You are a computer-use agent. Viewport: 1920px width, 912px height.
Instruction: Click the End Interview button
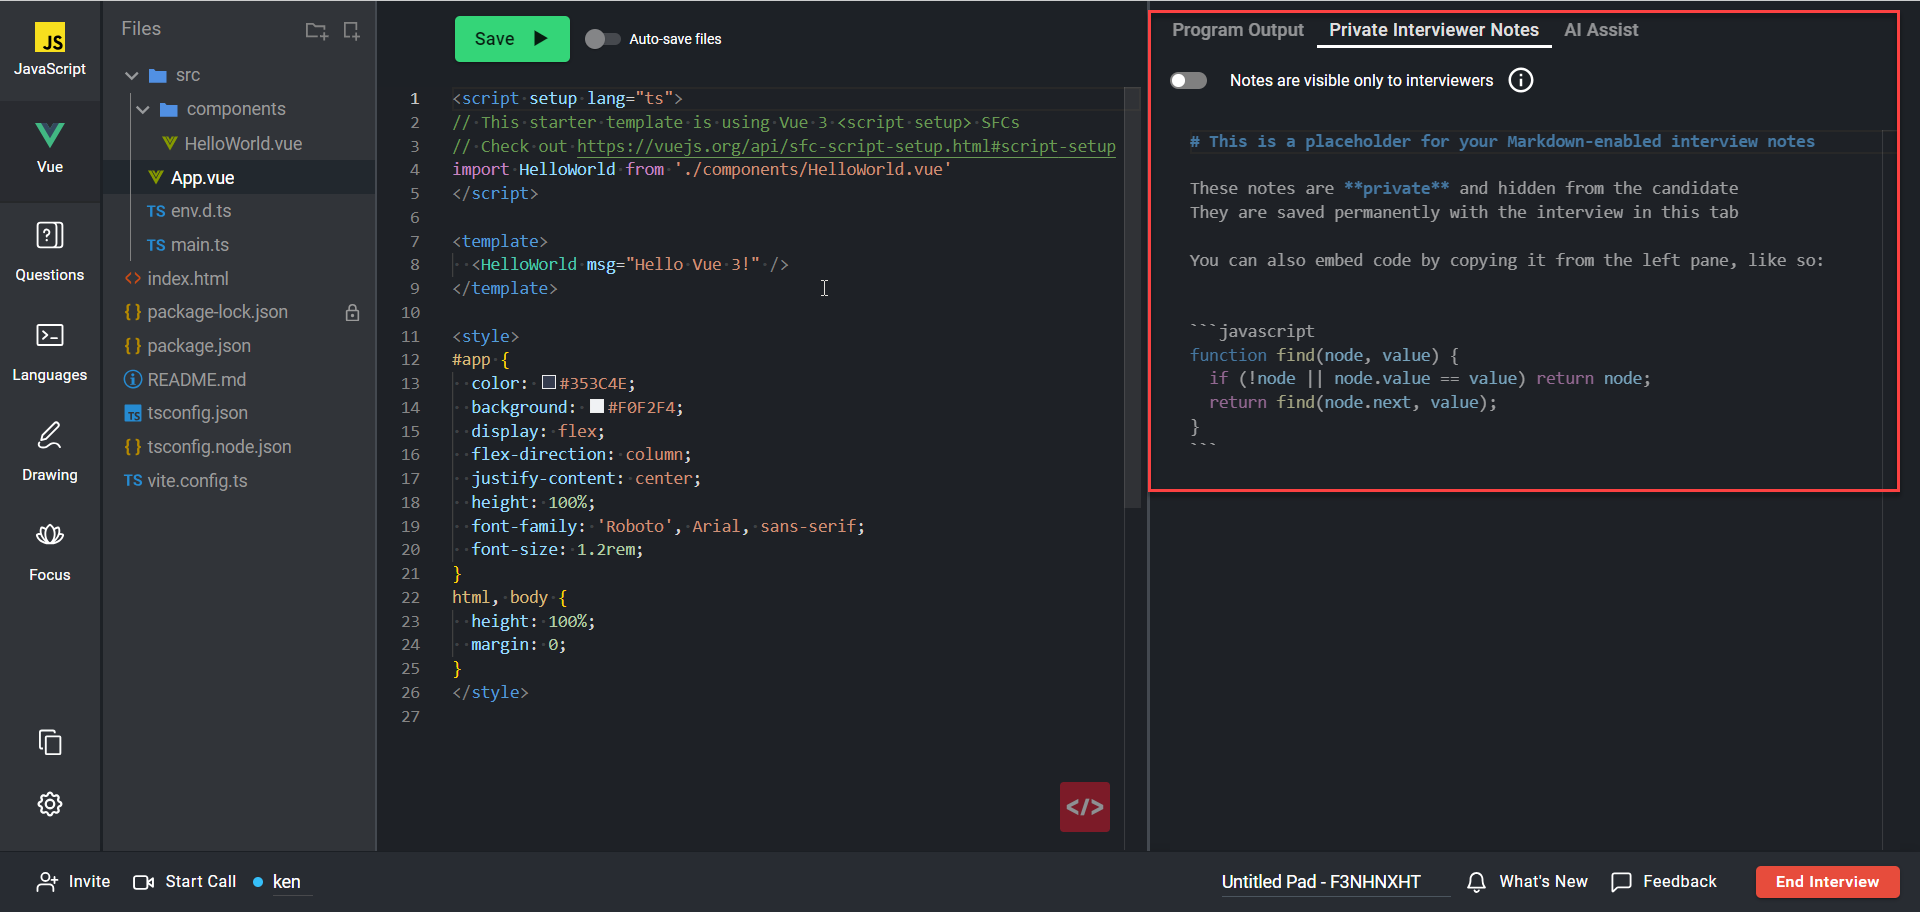point(1827,882)
